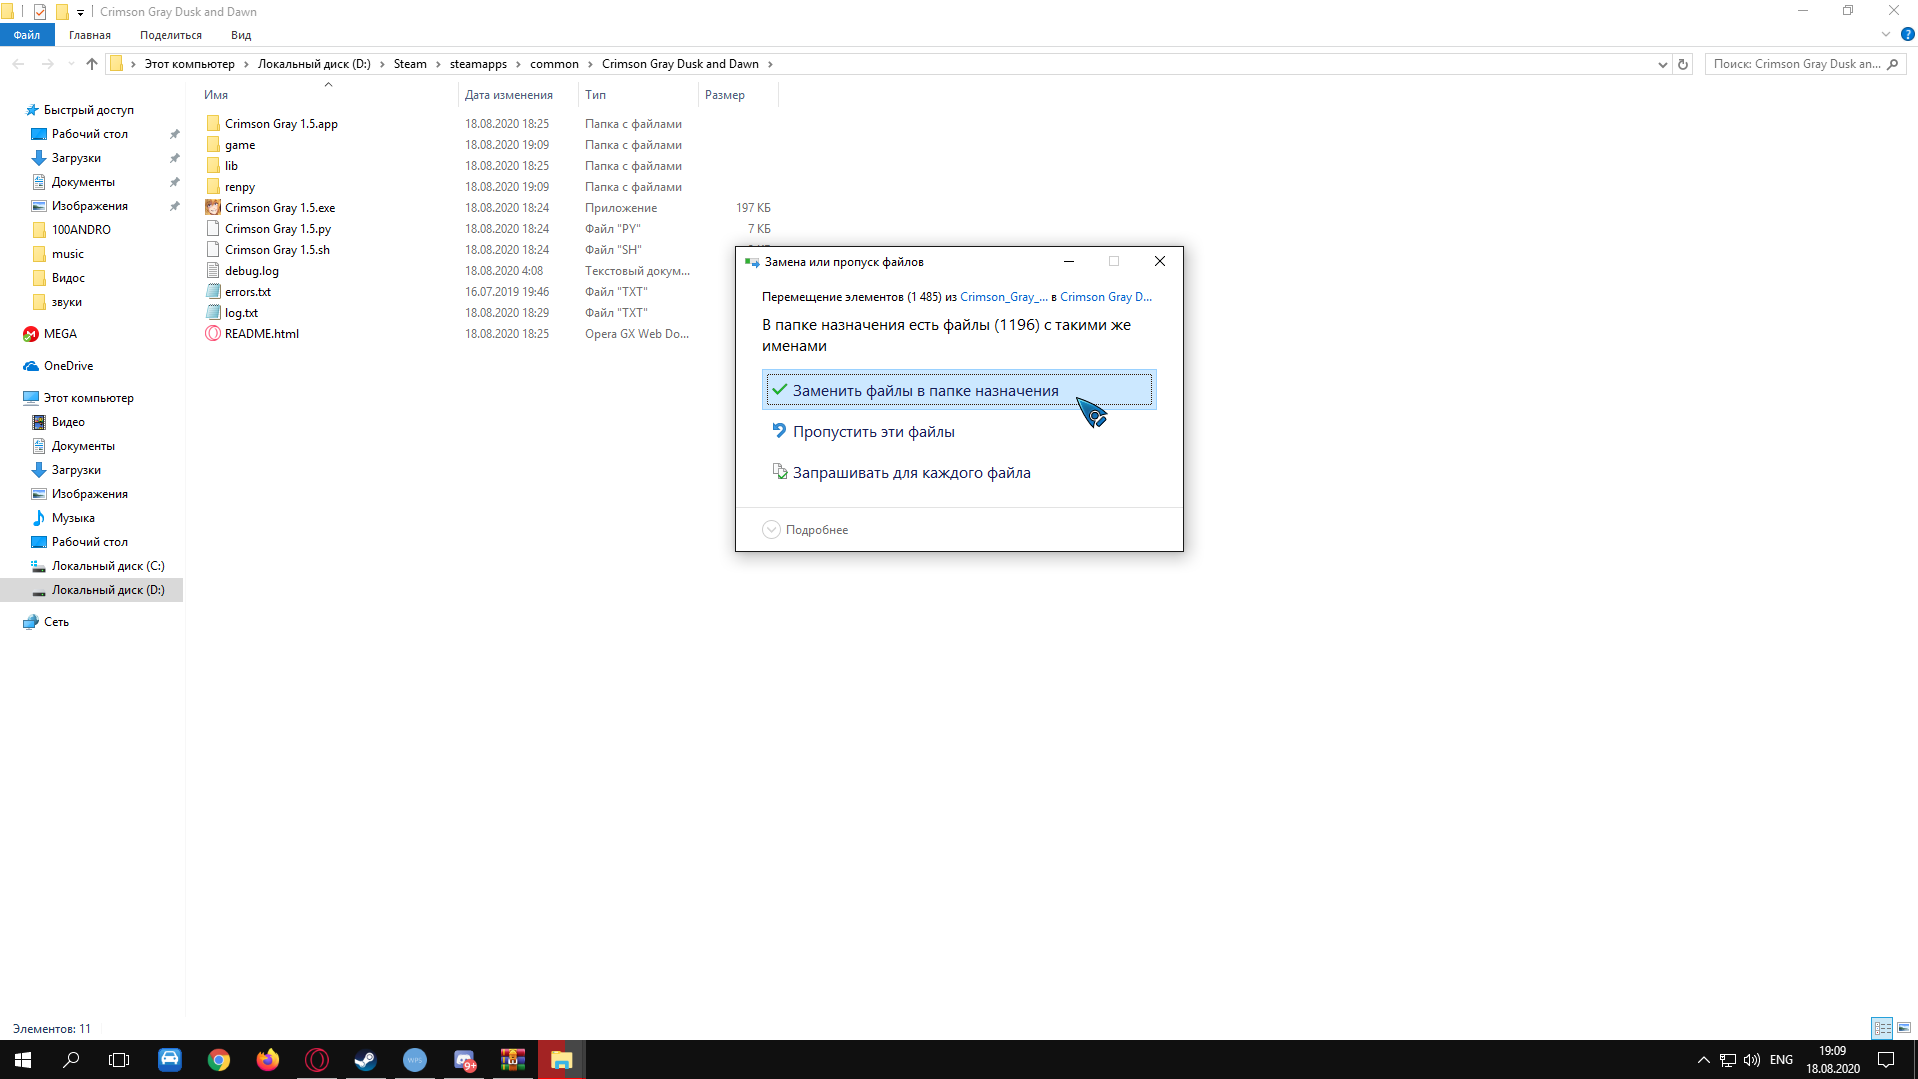This screenshot has height=1079, width=1918.
Task: Open the music folder in sidebar
Action: [68, 254]
